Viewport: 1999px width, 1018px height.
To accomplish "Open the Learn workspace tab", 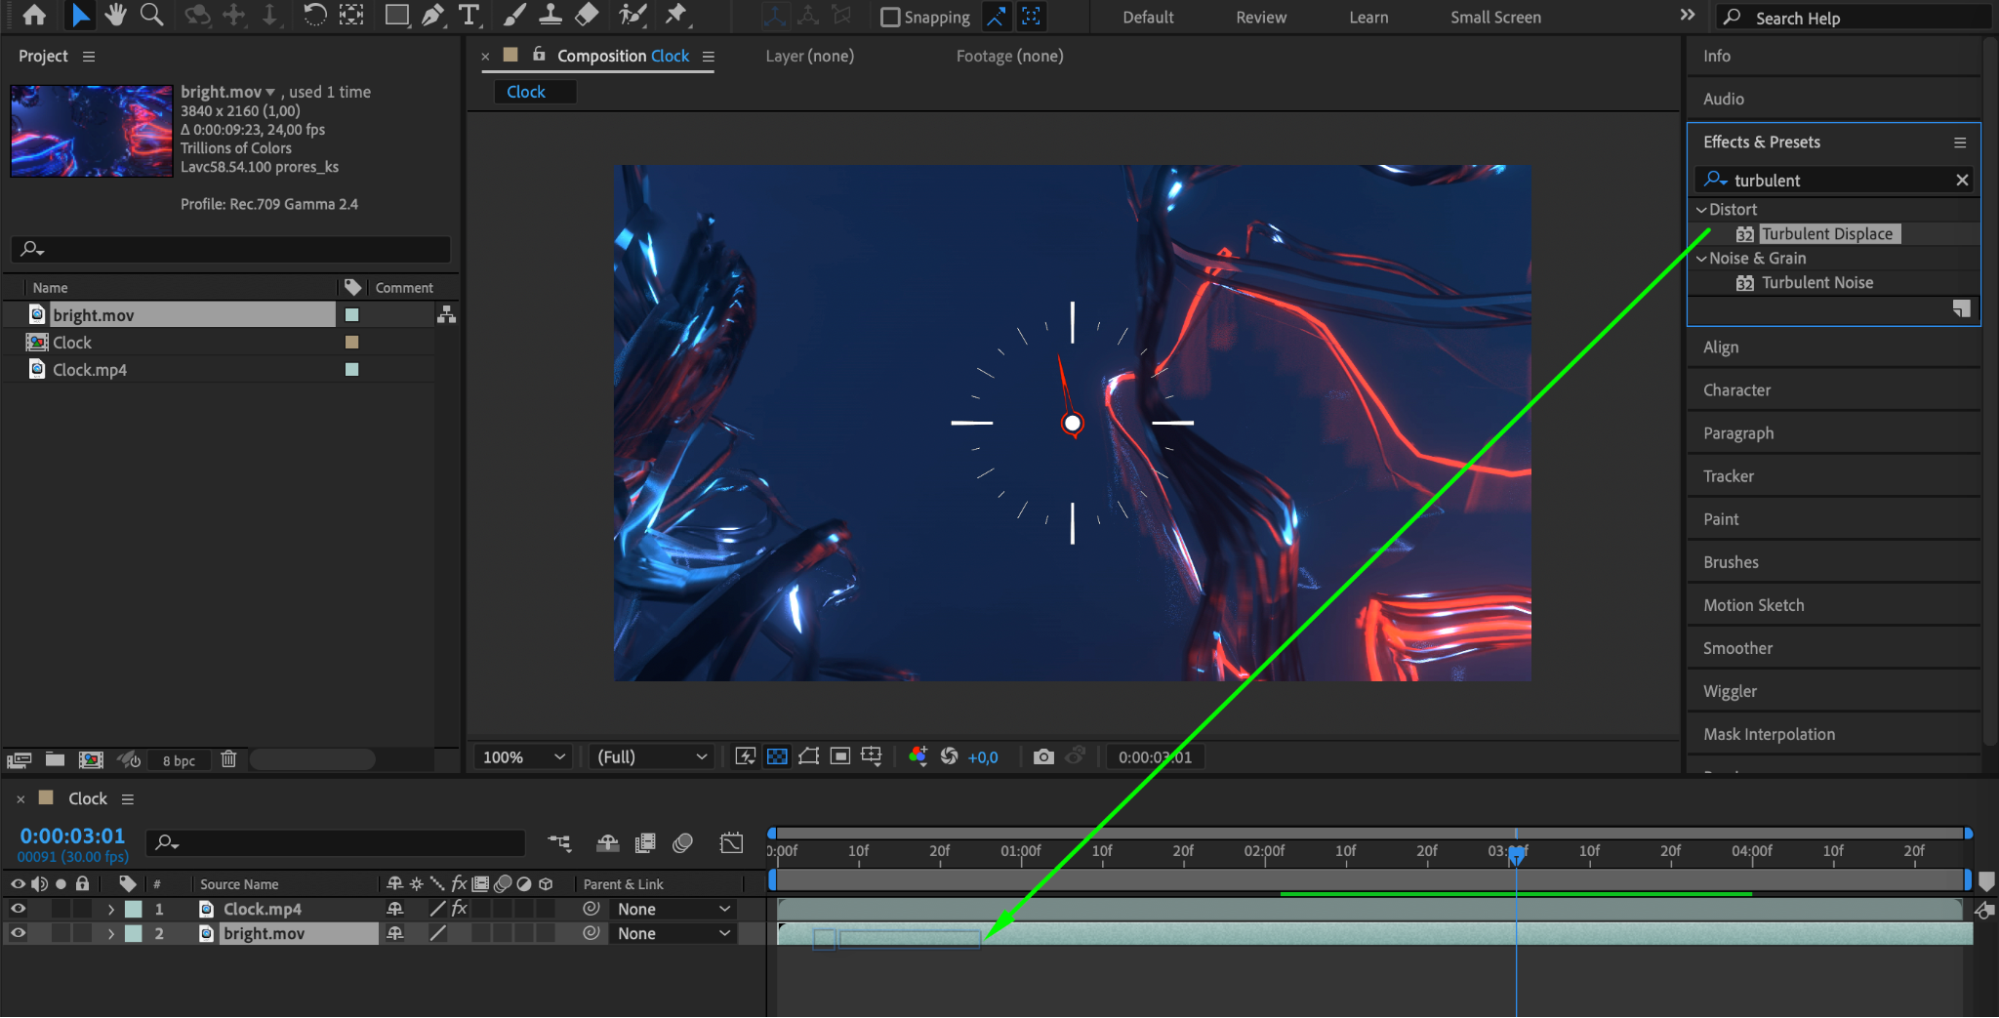I will coord(1367,17).
